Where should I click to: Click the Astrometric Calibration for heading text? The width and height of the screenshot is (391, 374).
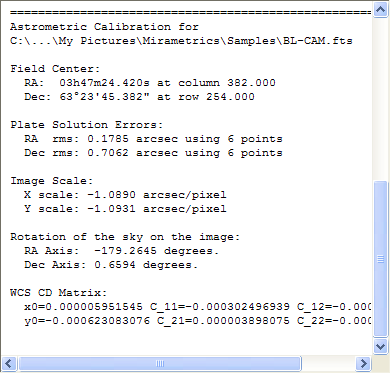tap(104, 27)
